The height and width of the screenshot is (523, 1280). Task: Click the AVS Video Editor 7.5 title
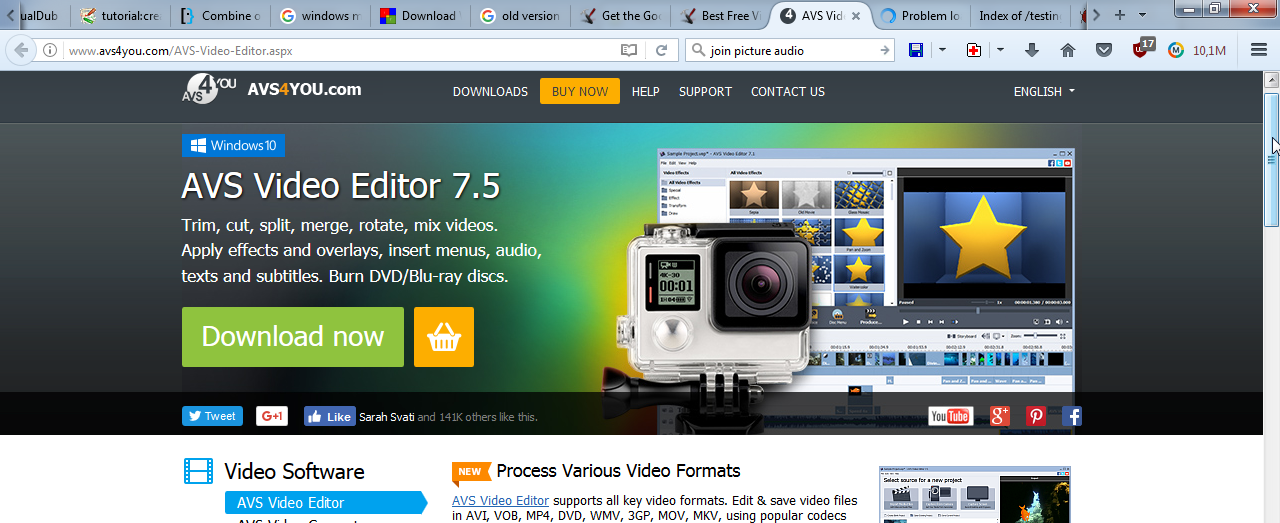tap(341, 186)
